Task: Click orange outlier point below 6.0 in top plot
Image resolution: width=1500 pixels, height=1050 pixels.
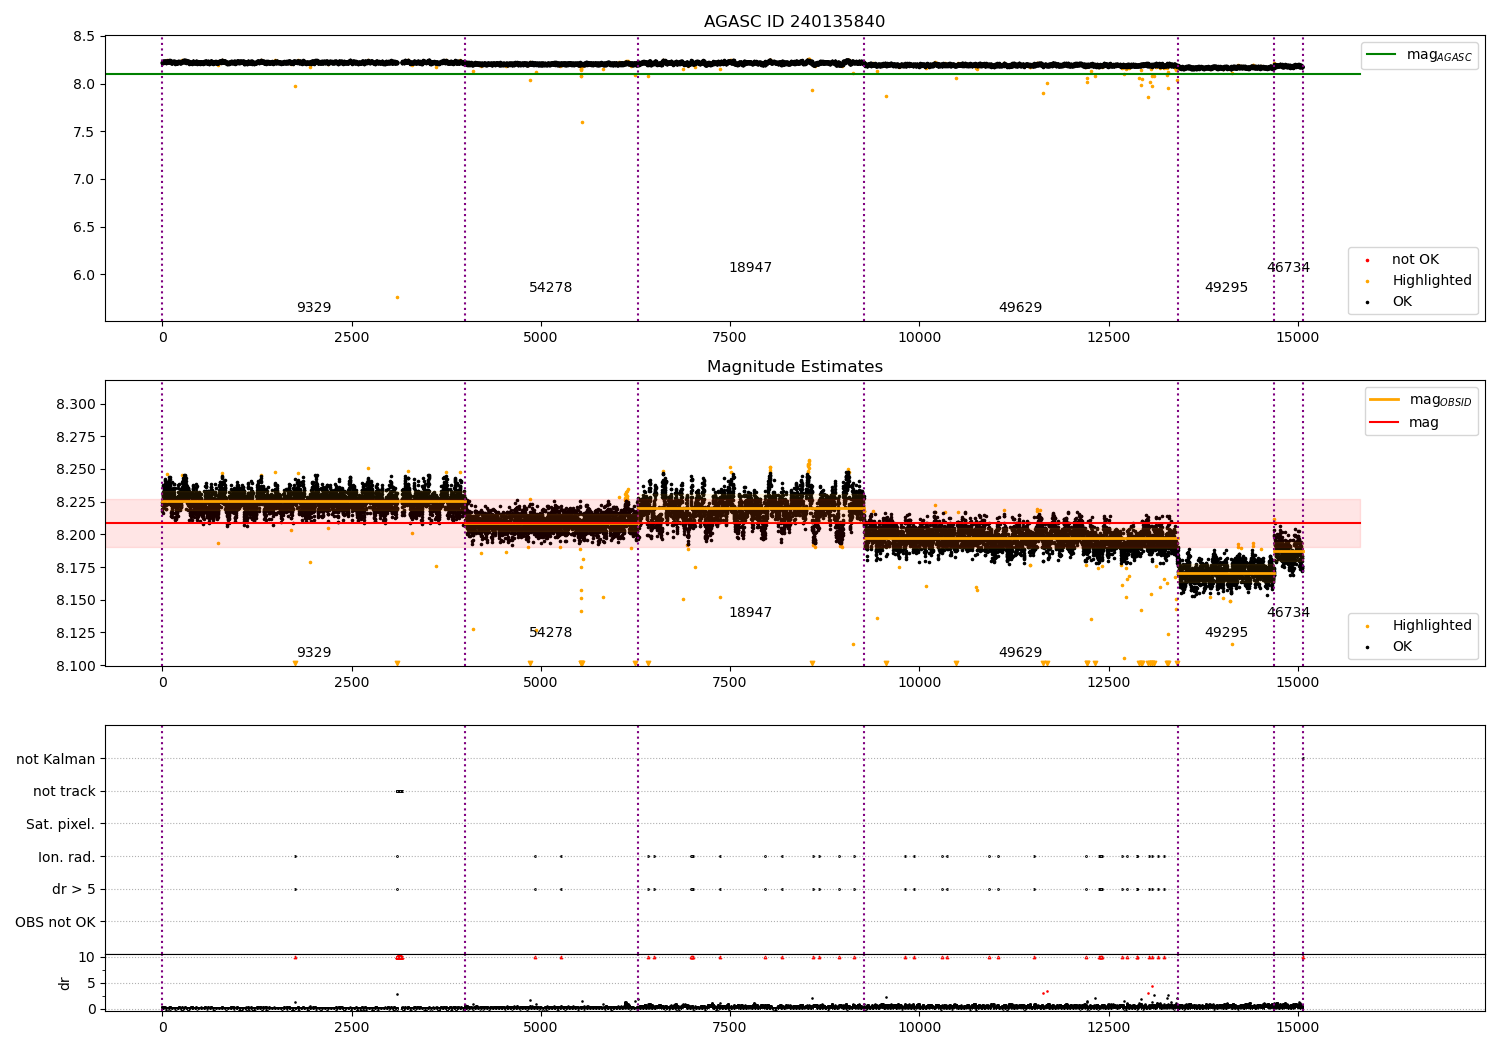Action: [397, 297]
